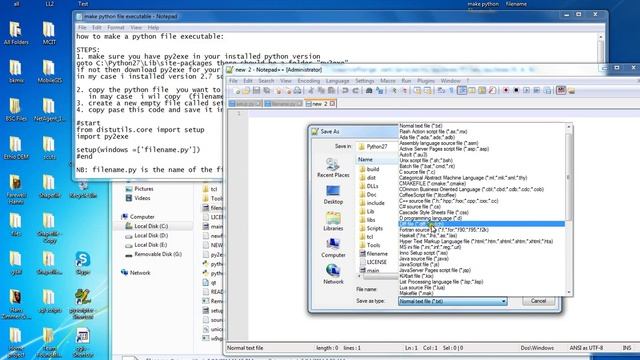Screen dimensions: 640x360
Task: Click the Save All icon in Notepad++ toolbar
Action: [267, 91]
